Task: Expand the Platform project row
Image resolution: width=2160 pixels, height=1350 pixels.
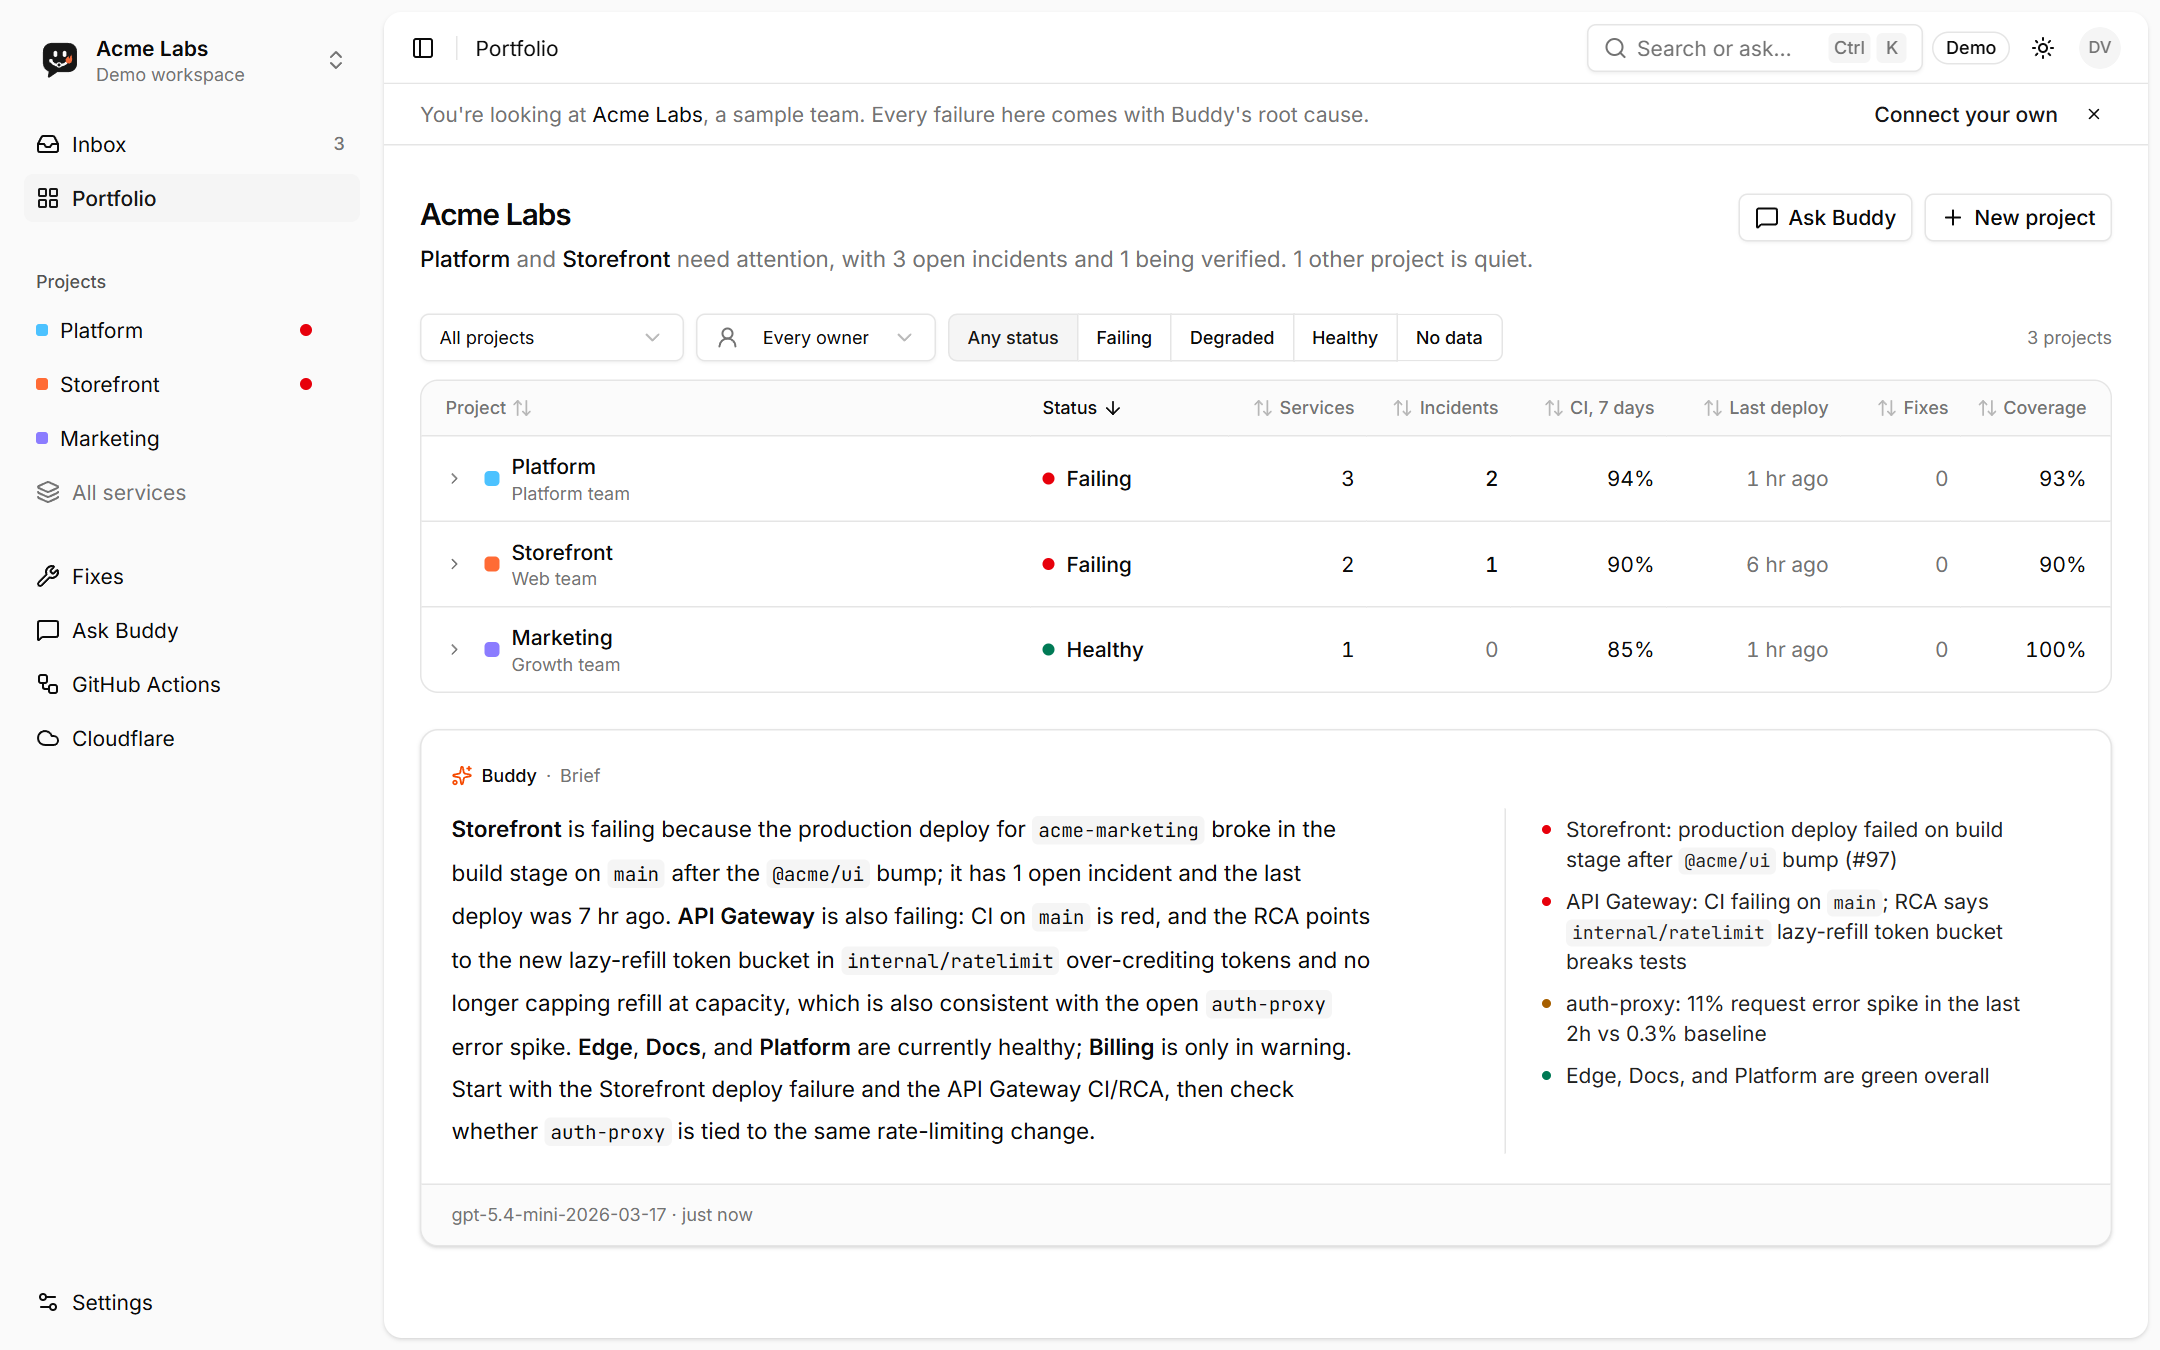Action: (454, 479)
